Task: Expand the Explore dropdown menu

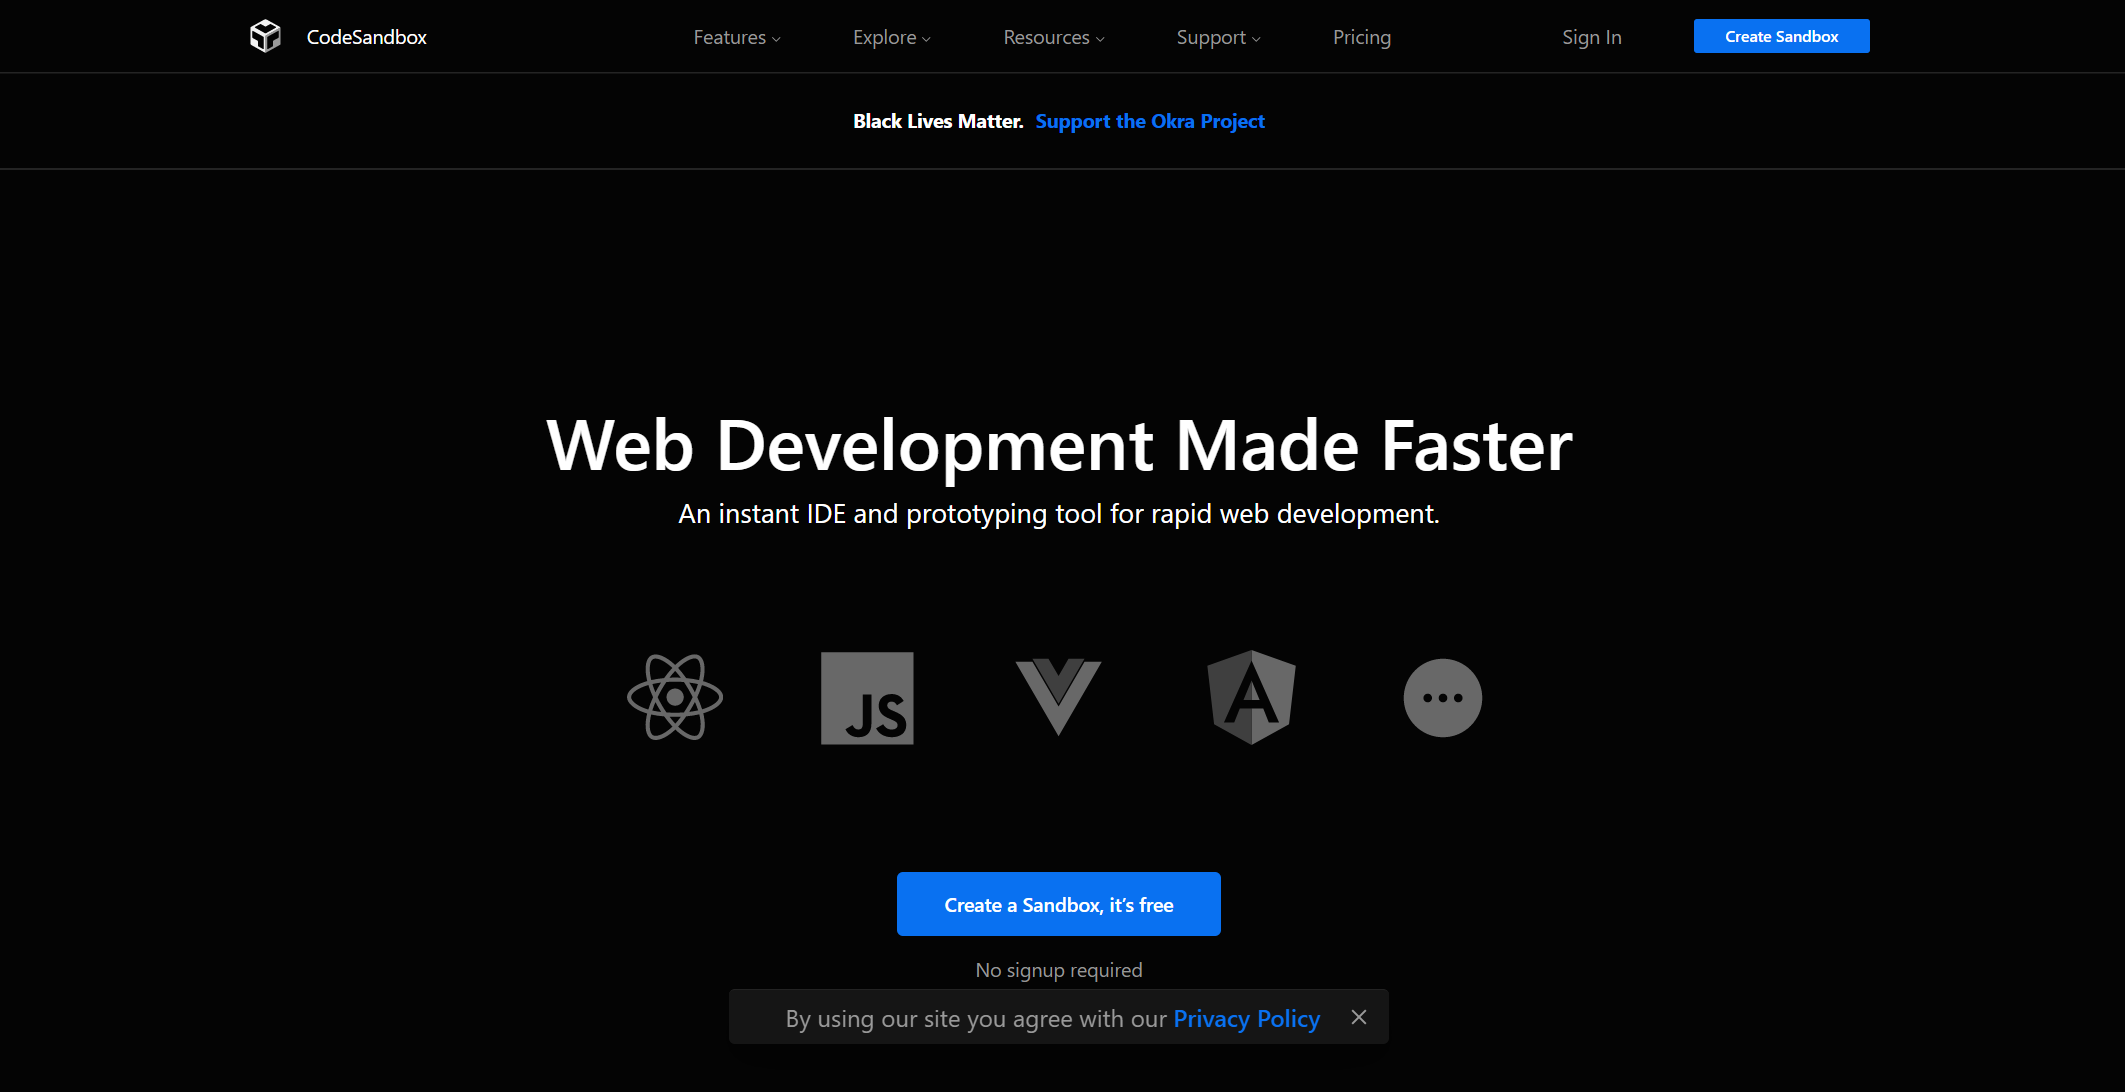Action: tap(891, 37)
